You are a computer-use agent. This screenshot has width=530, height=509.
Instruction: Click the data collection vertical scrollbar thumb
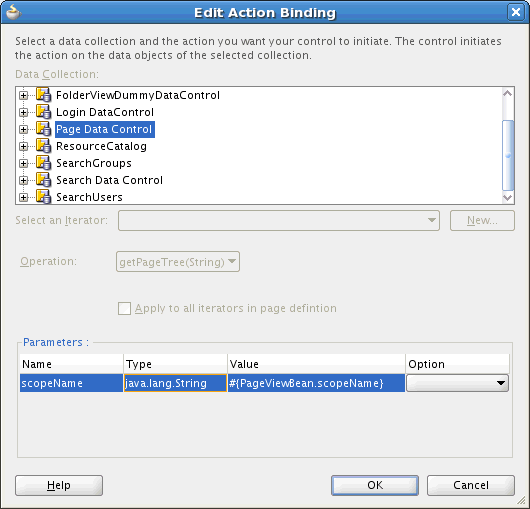click(x=508, y=155)
